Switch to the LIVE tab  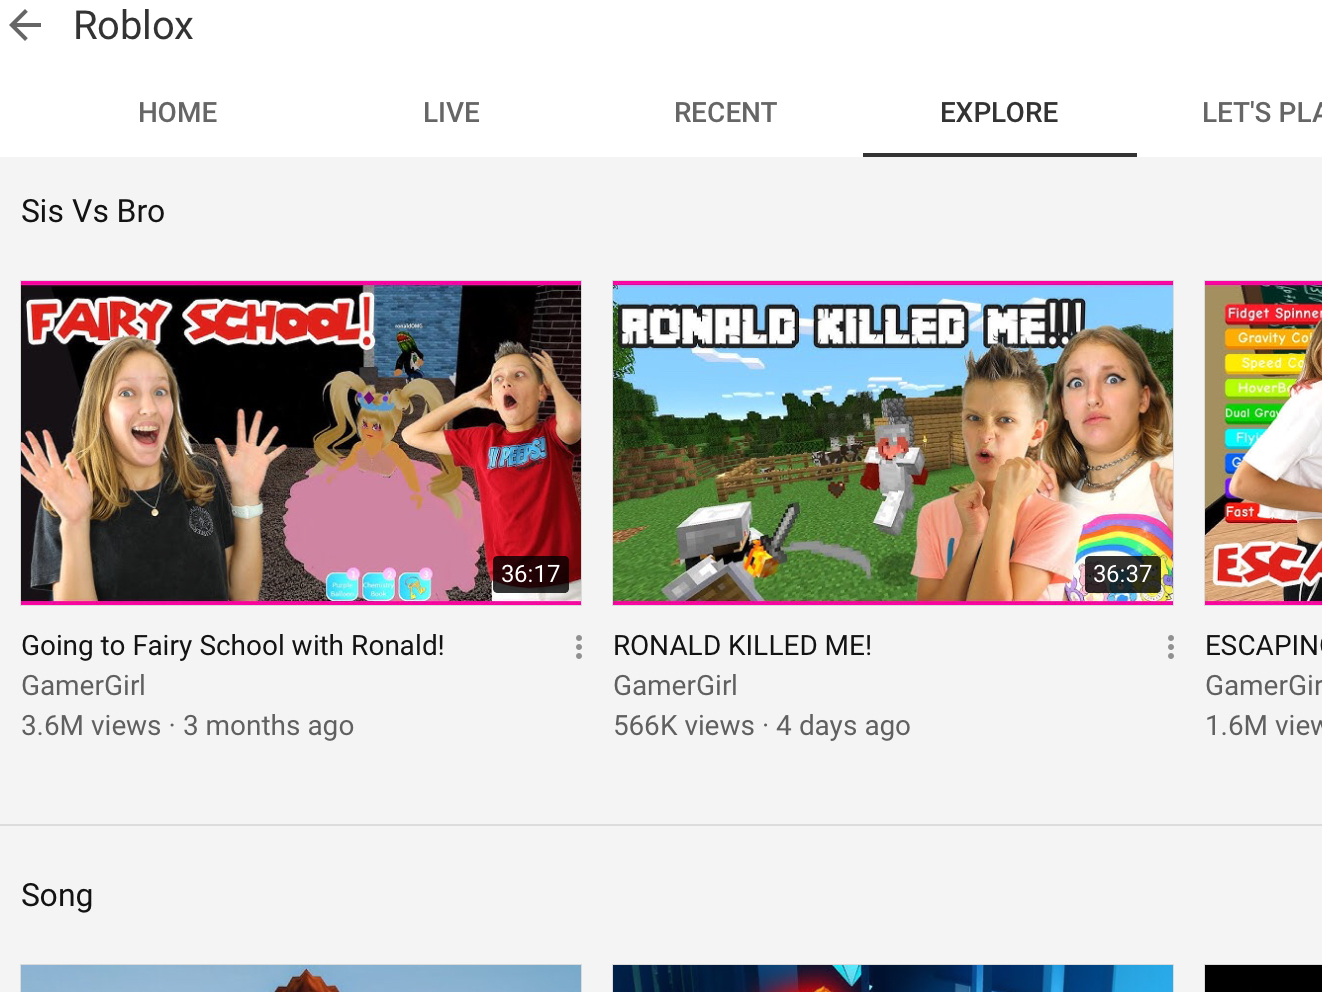[451, 112]
